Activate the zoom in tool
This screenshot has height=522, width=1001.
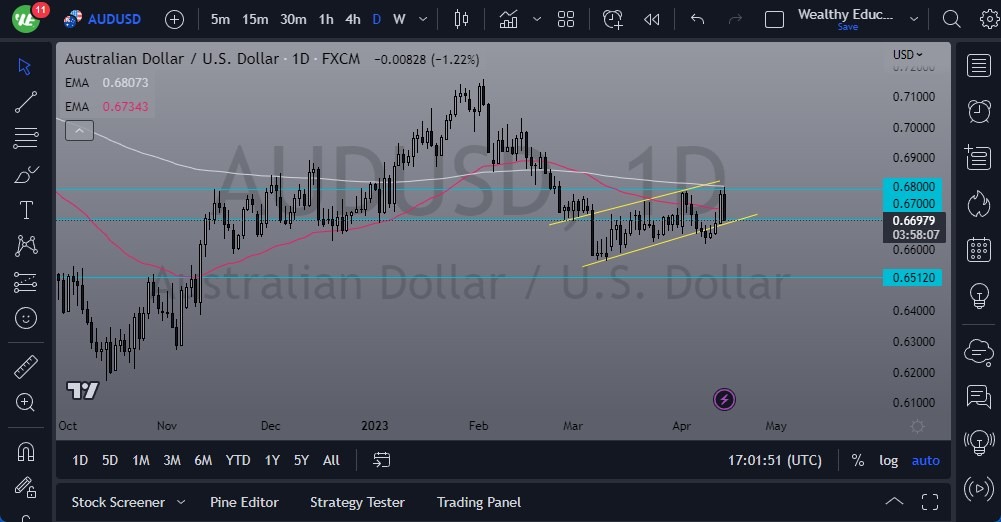click(x=26, y=402)
